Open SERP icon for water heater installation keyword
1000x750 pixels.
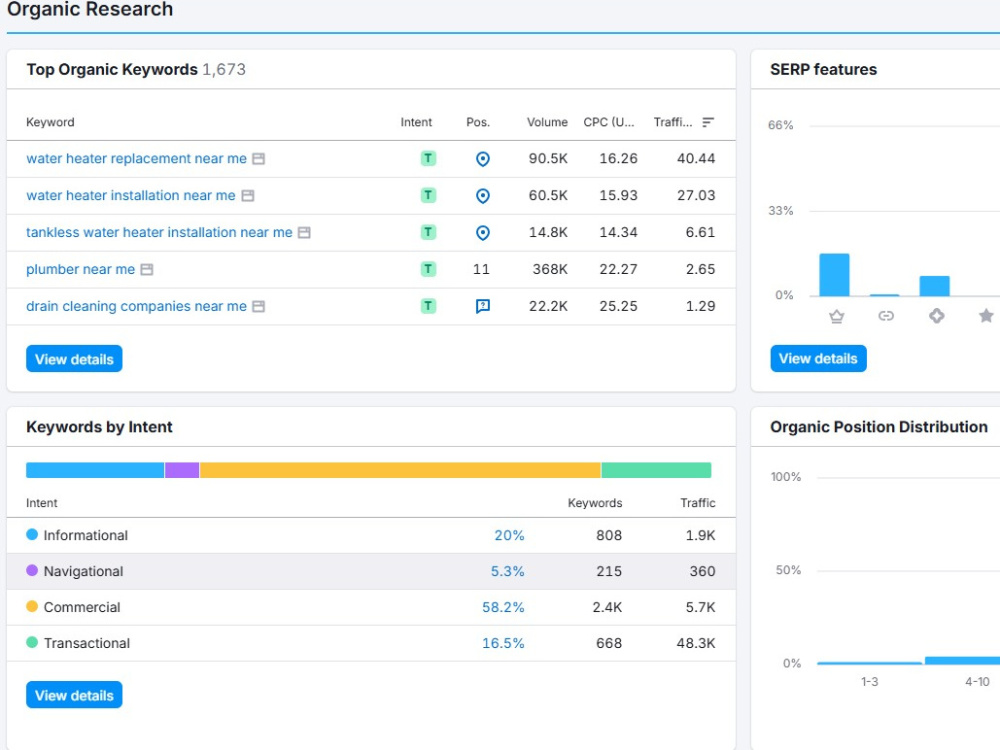coord(247,196)
